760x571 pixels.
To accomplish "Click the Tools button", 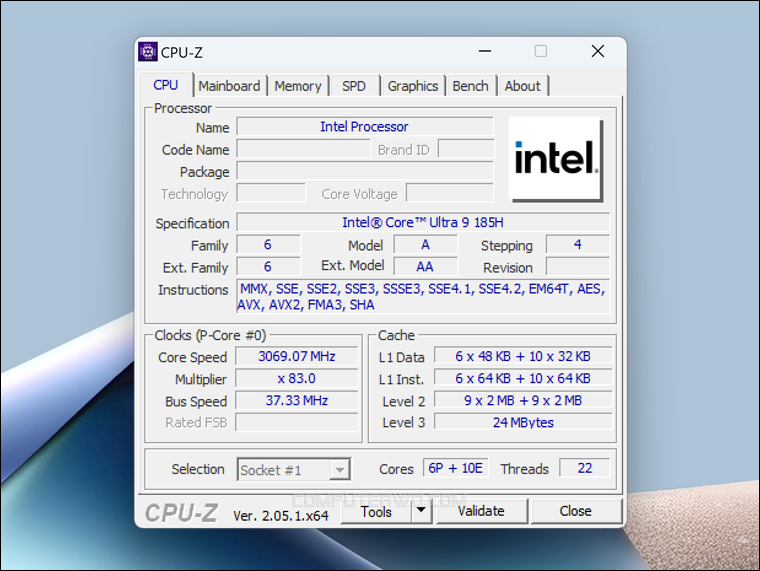I will [377, 512].
